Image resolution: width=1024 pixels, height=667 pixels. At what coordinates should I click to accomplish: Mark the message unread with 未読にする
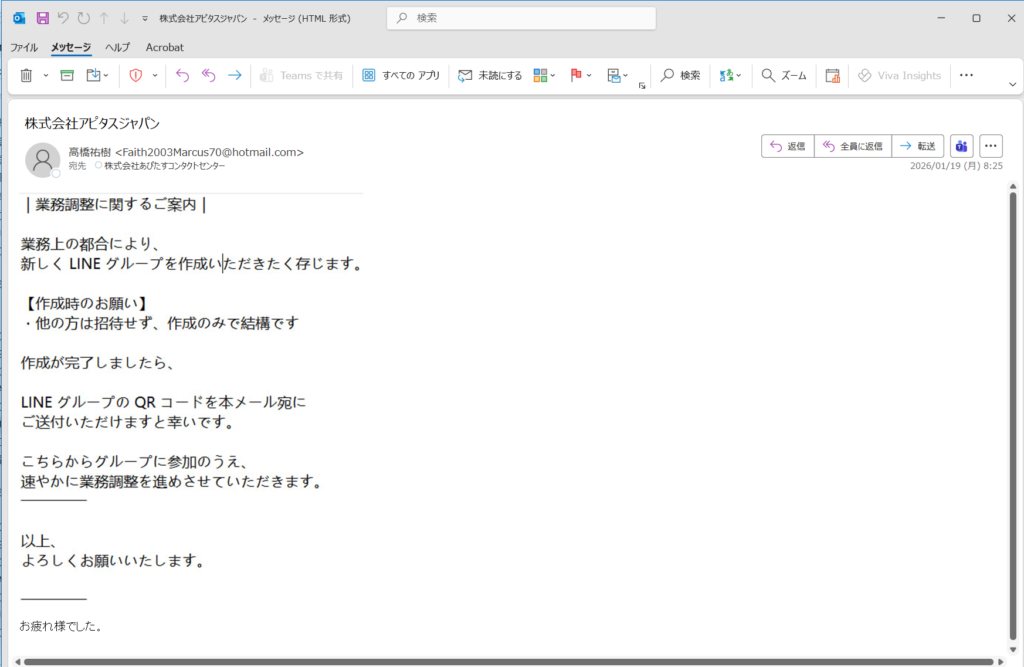click(490, 75)
